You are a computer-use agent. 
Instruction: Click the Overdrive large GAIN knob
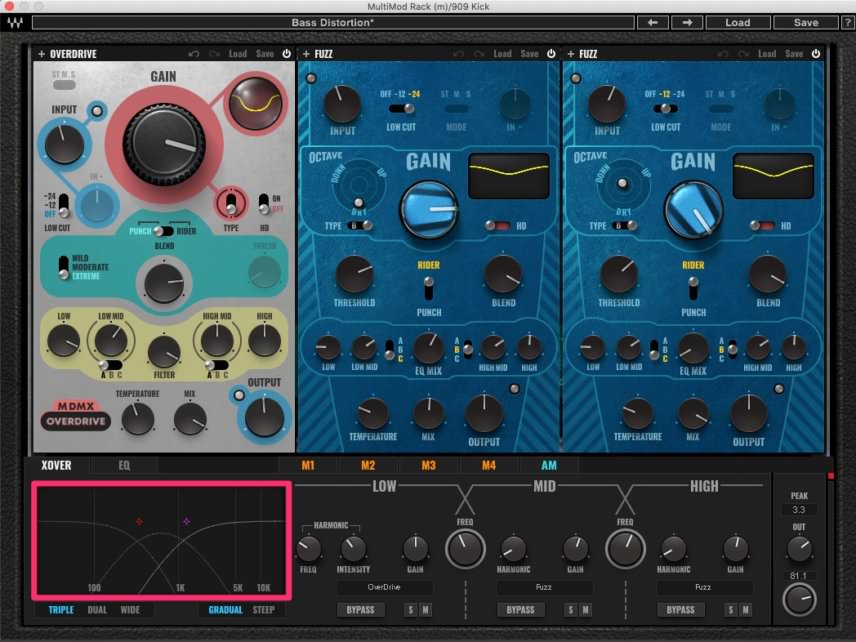pyautogui.click(x=164, y=144)
